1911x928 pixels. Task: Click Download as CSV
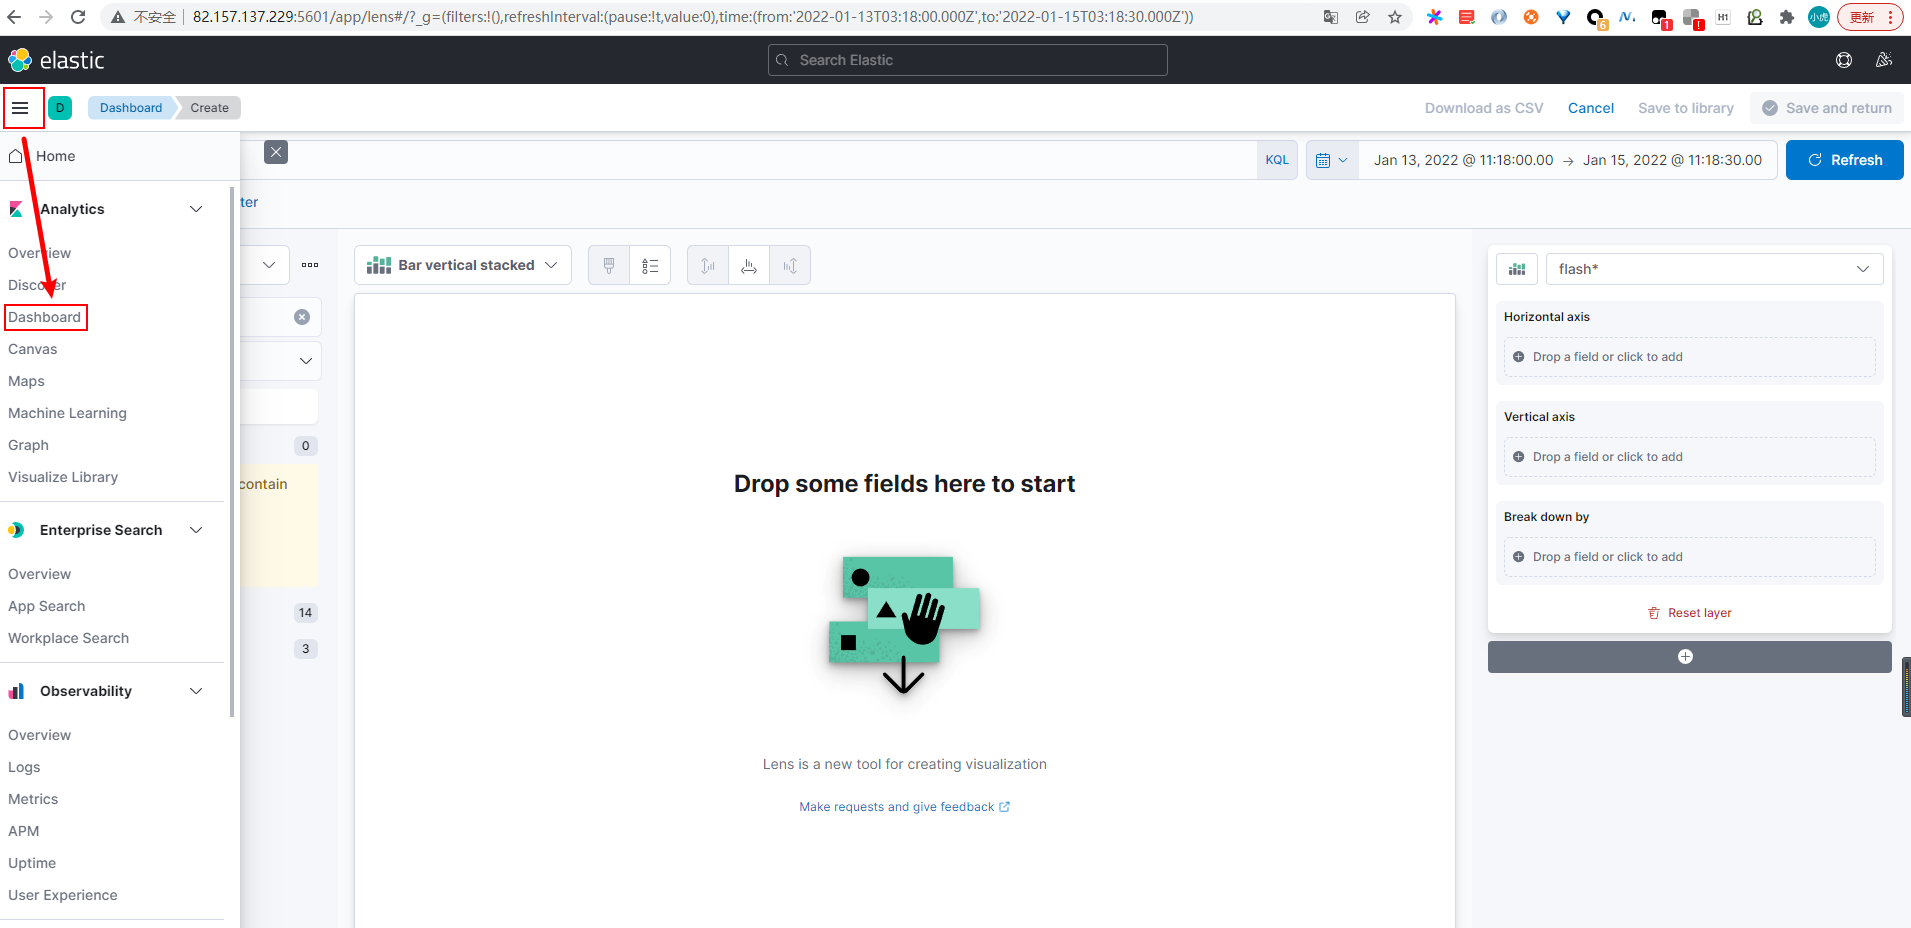pyautogui.click(x=1484, y=108)
